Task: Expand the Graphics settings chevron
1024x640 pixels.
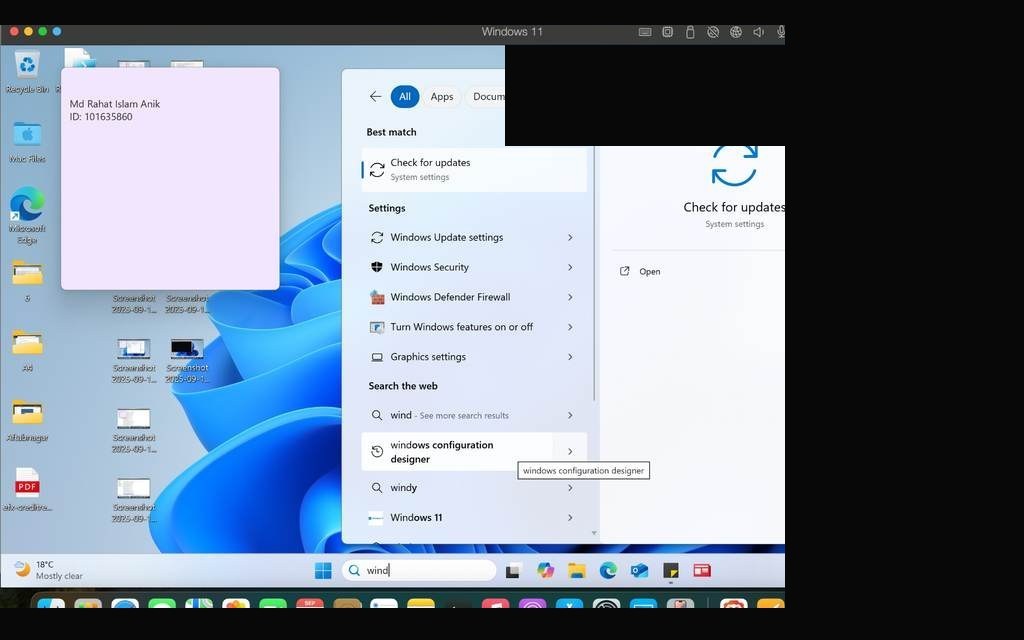Action: 570,357
